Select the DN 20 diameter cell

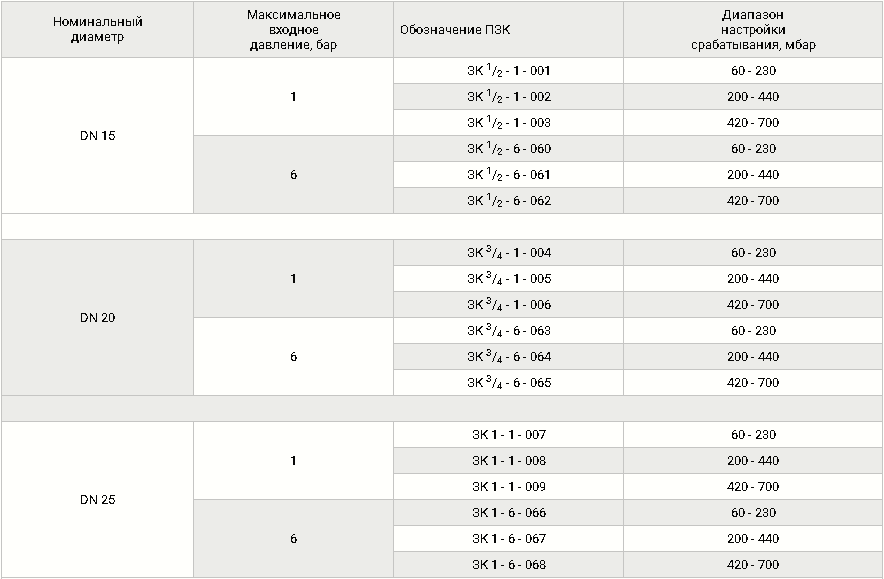98,317
